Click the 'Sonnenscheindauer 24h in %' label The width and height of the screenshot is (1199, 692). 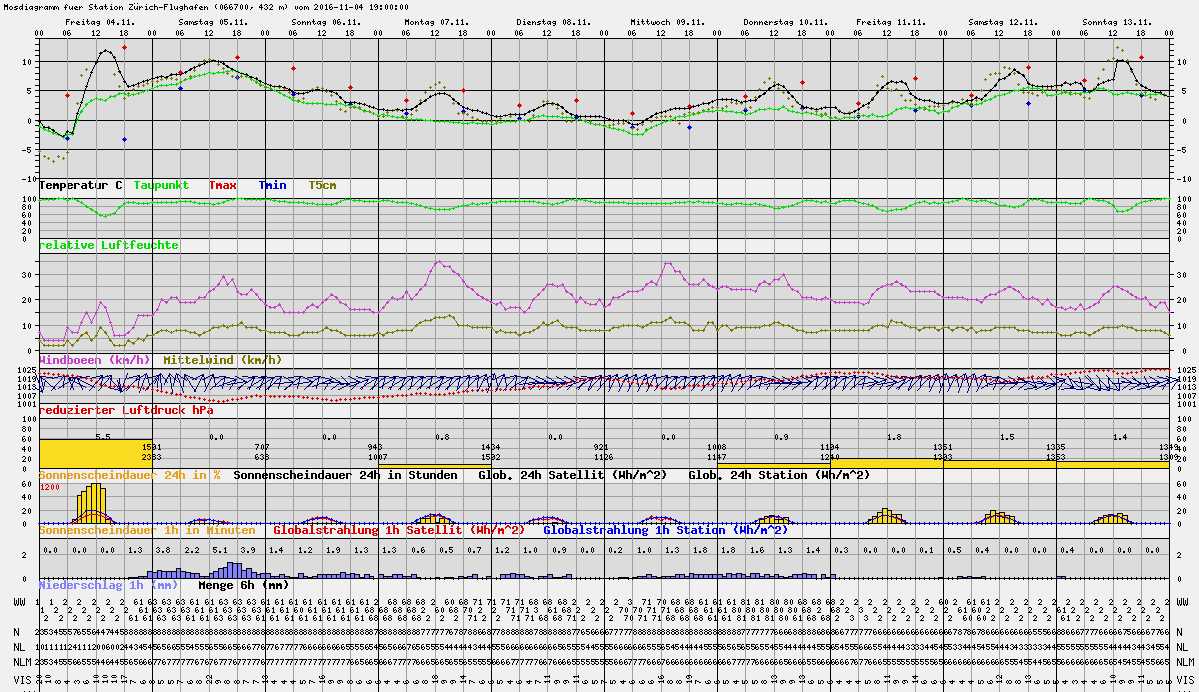pyautogui.click(x=129, y=475)
